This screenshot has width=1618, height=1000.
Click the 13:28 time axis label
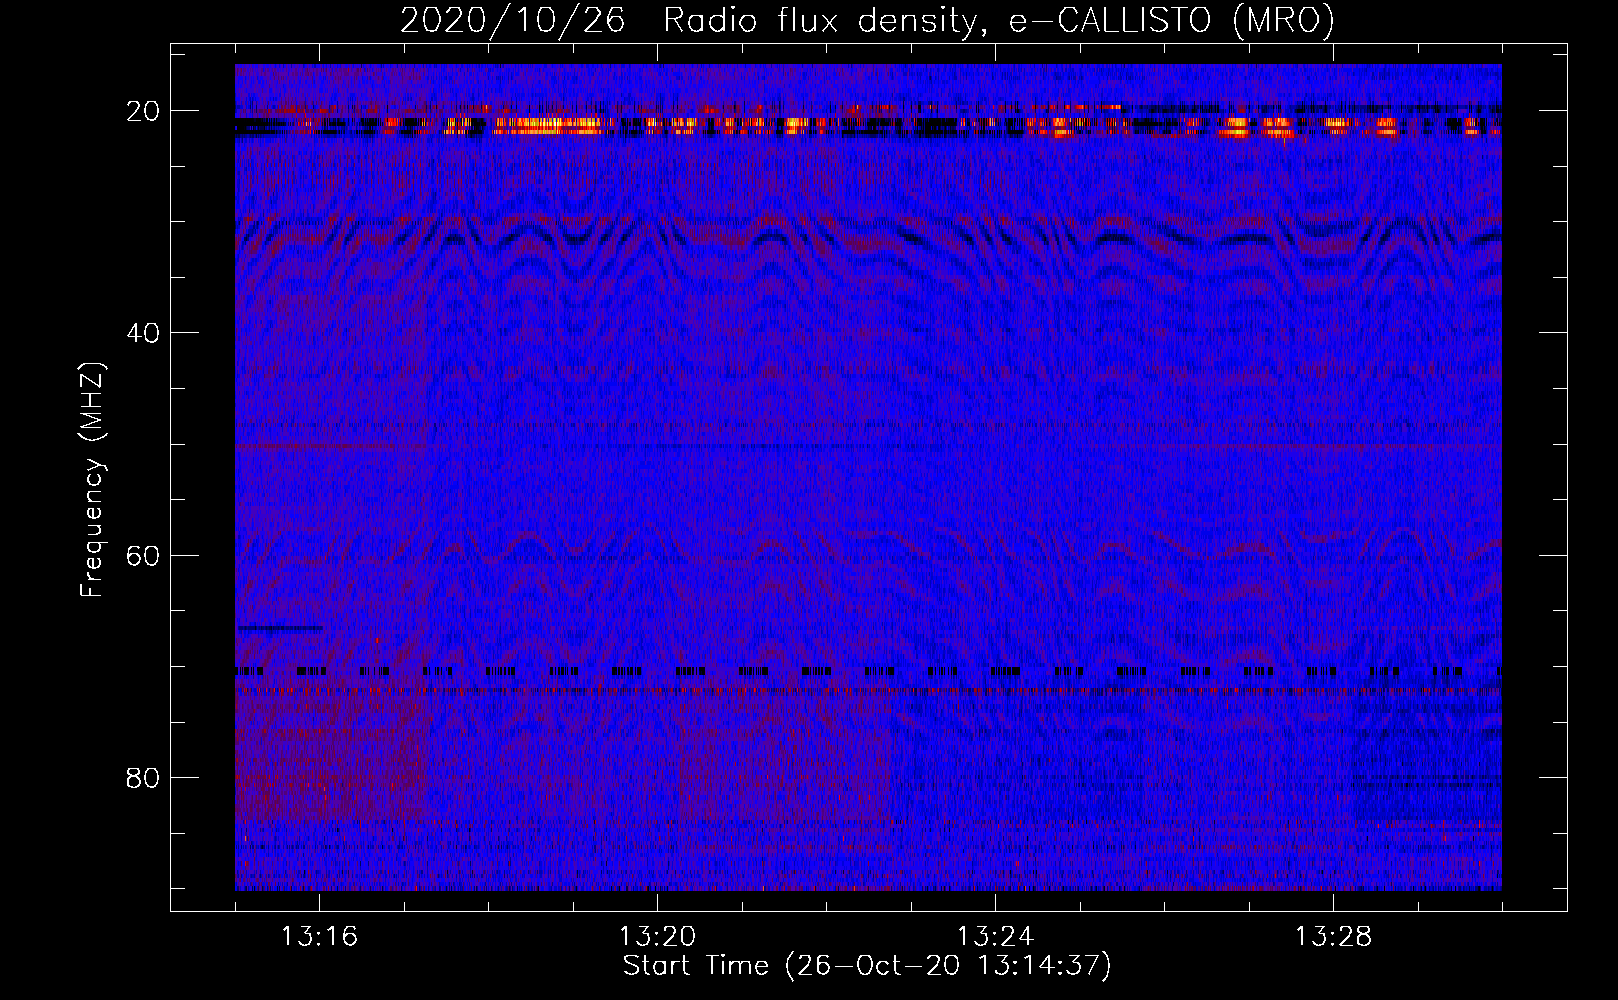(x=1333, y=937)
